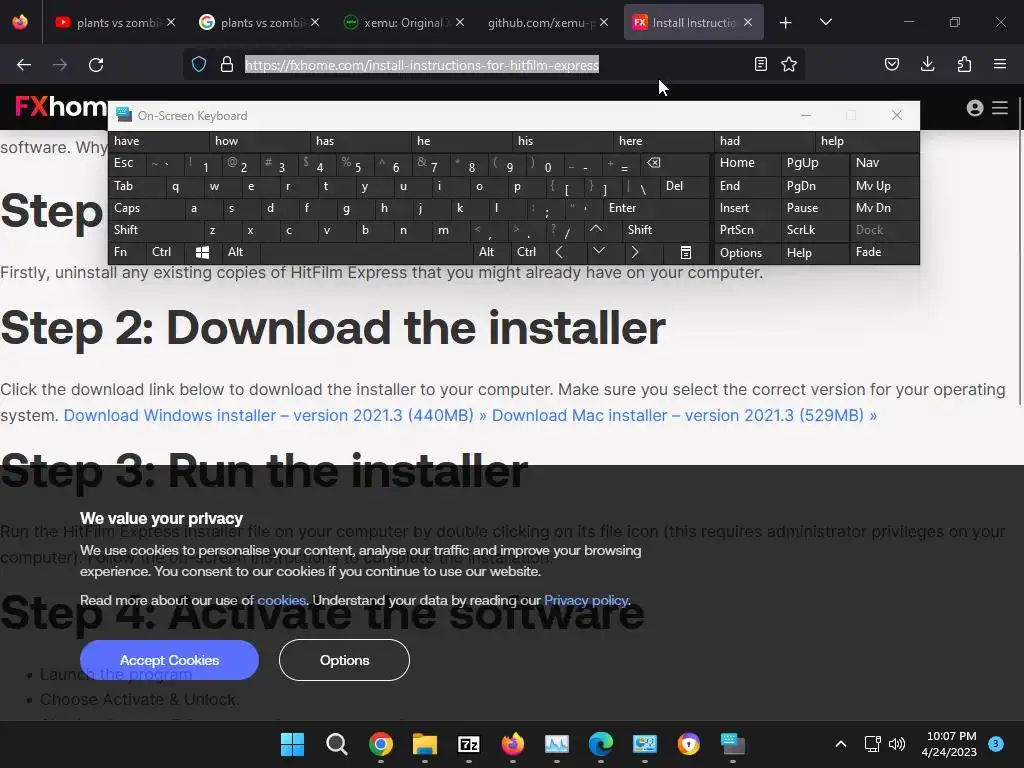
Task: Click the PrtScn key on keyboard
Action: click(x=748, y=230)
